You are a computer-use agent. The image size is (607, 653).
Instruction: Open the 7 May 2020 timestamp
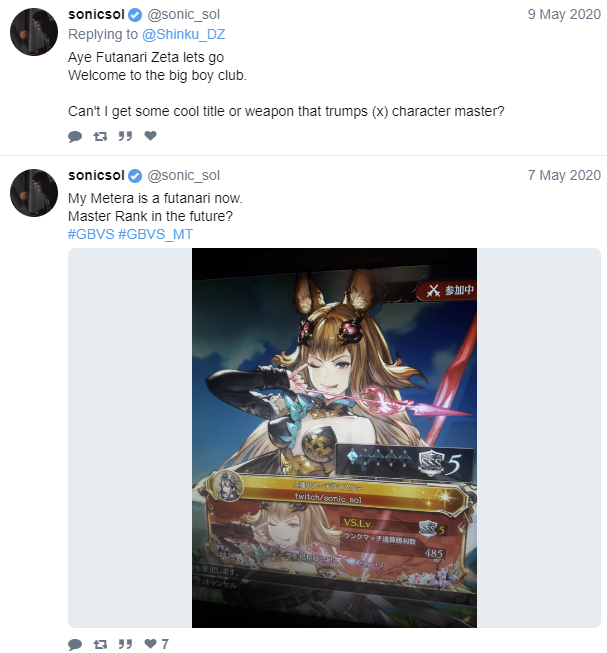(x=564, y=175)
